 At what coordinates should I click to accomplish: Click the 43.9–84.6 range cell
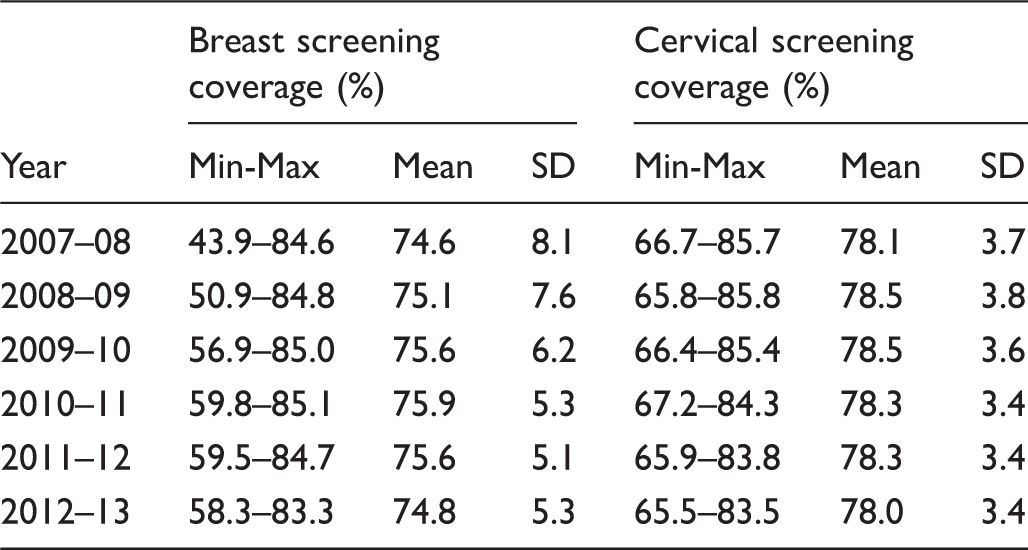(x=262, y=244)
